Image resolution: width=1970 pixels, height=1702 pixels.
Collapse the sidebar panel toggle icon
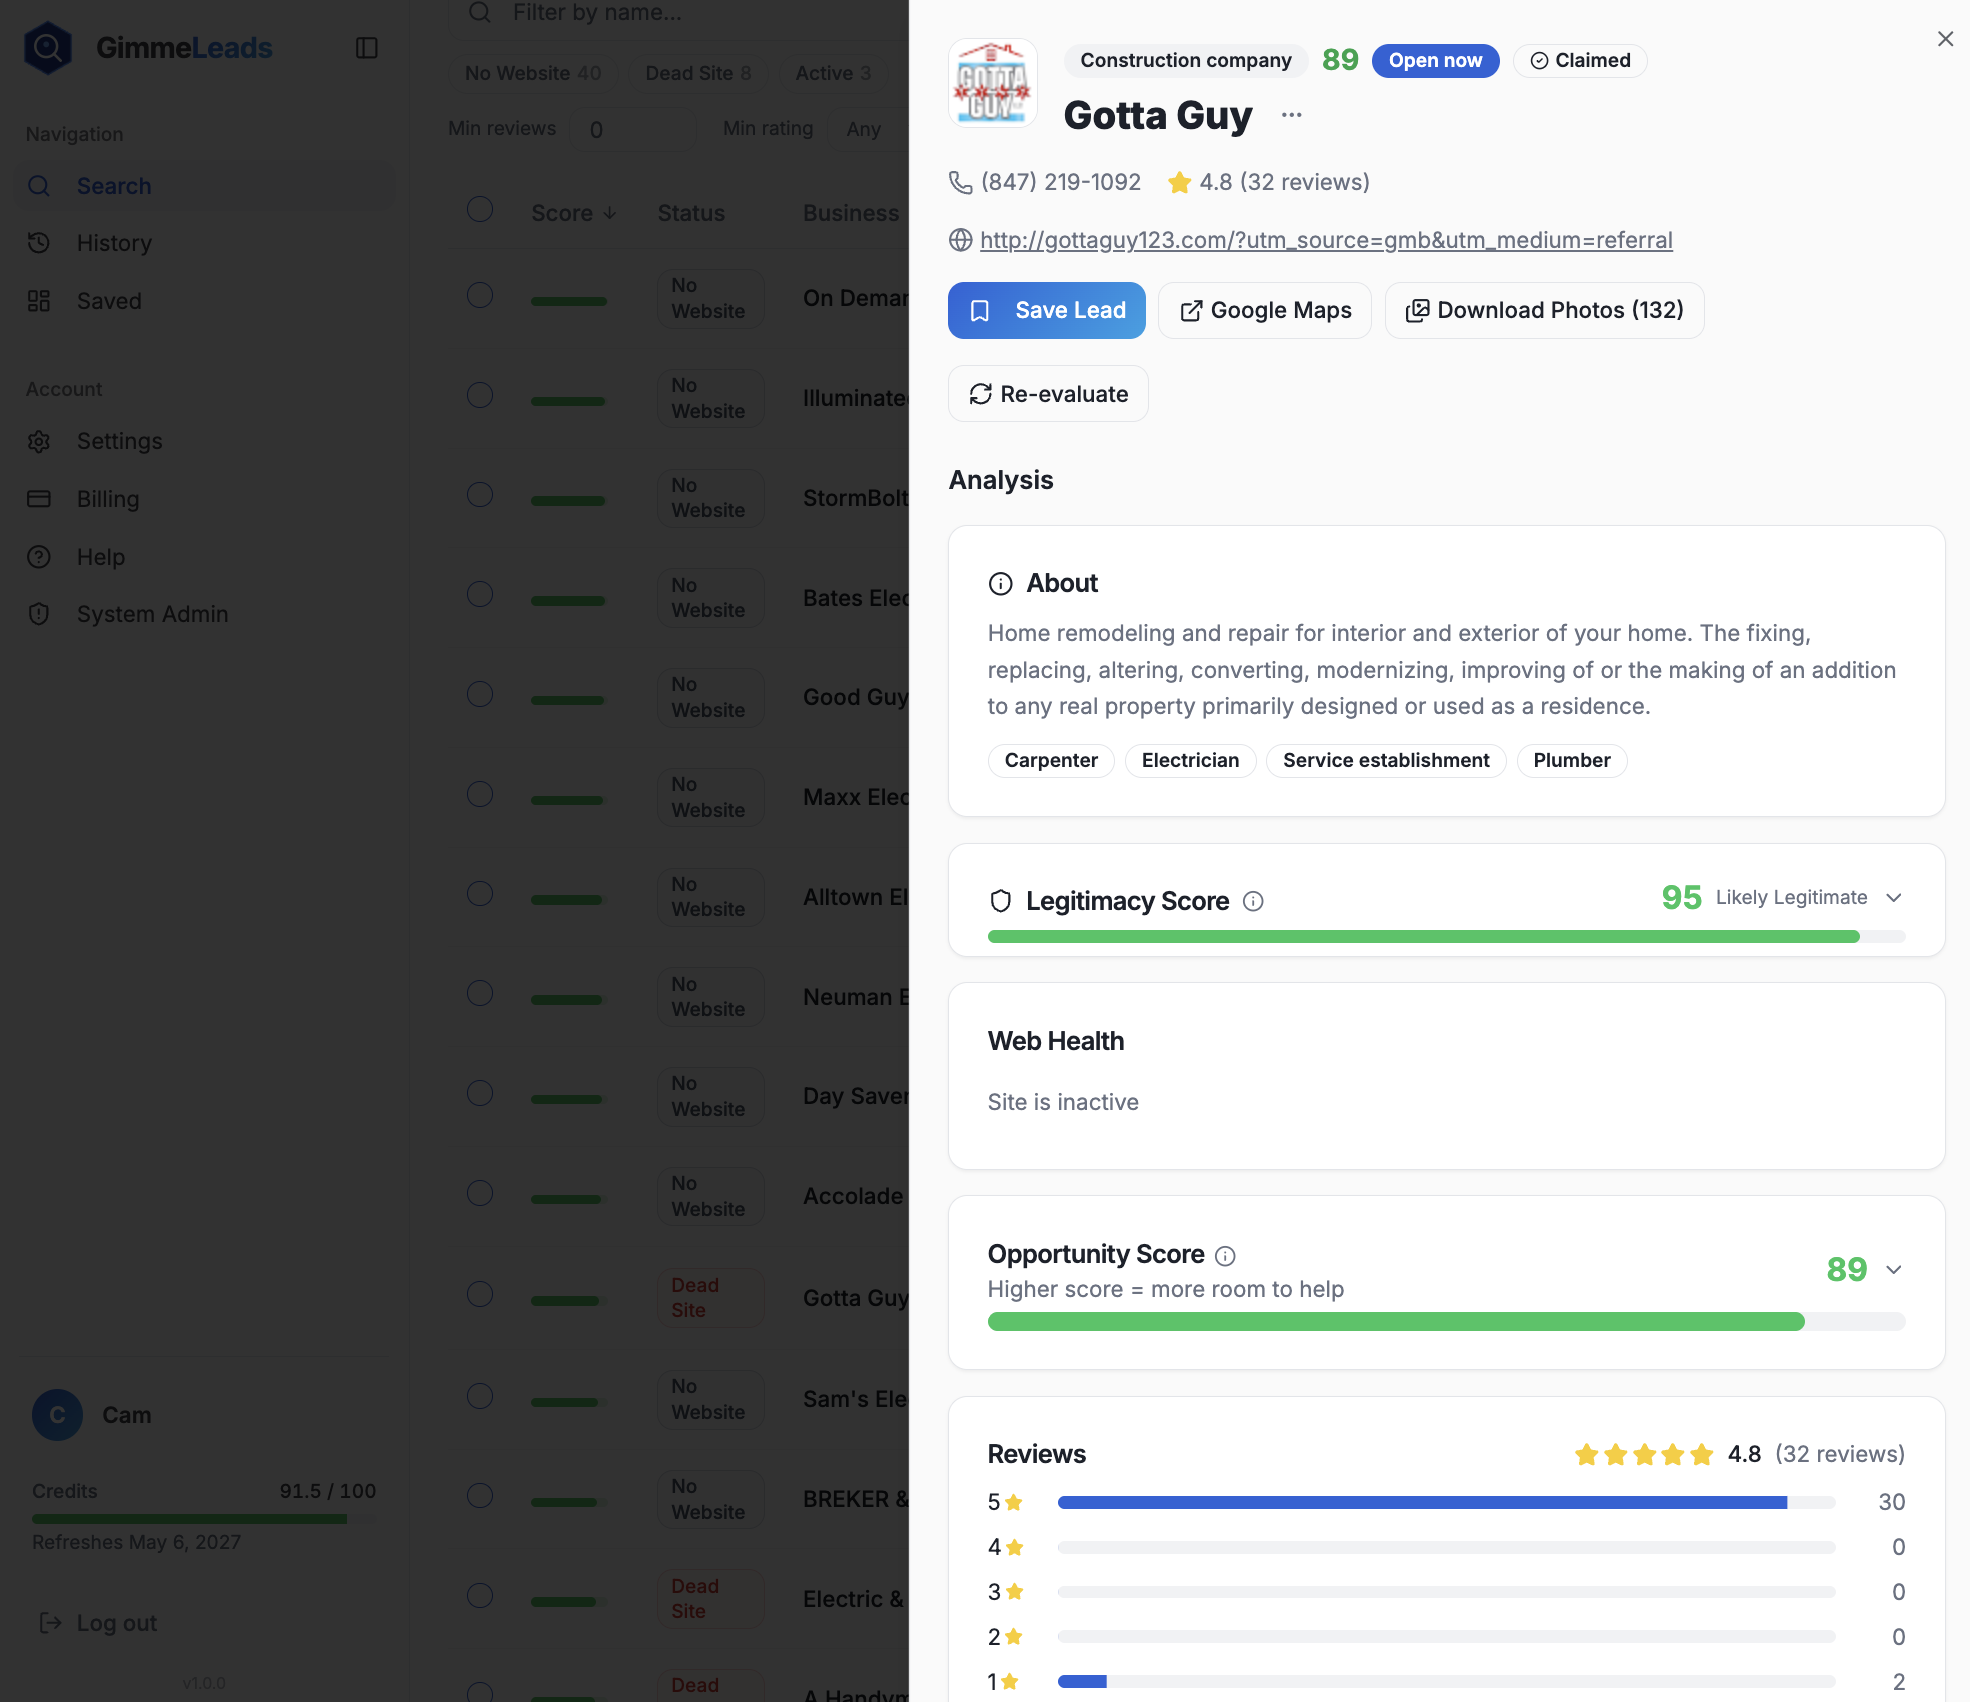367,48
